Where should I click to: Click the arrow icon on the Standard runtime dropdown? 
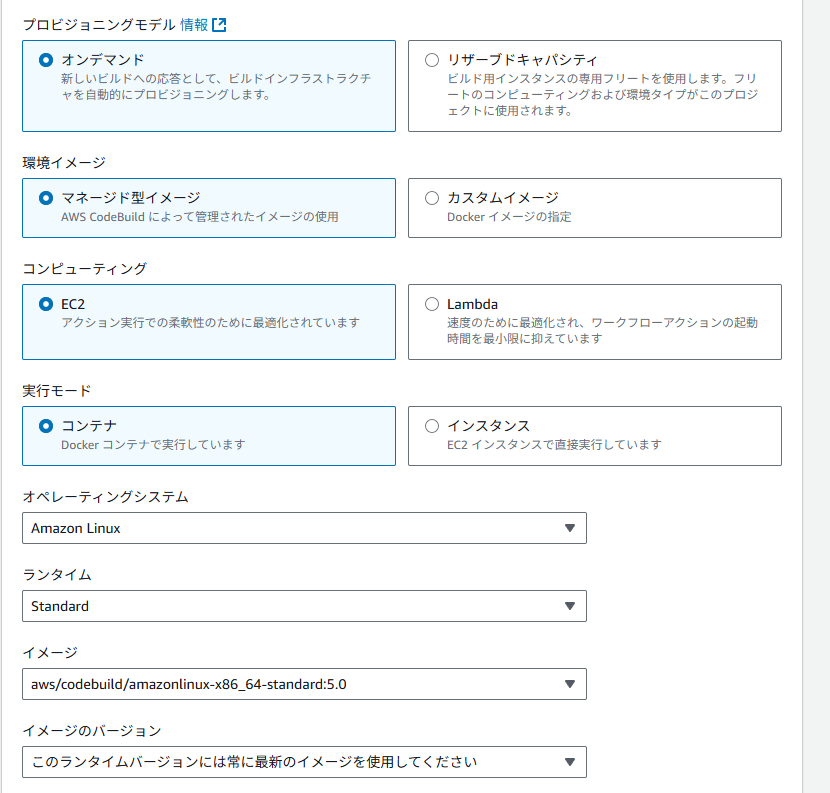pos(570,606)
